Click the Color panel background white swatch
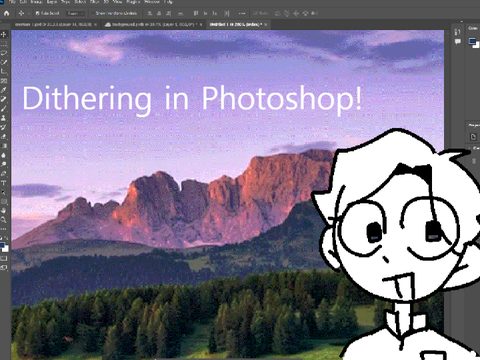 tap(477, 46)
